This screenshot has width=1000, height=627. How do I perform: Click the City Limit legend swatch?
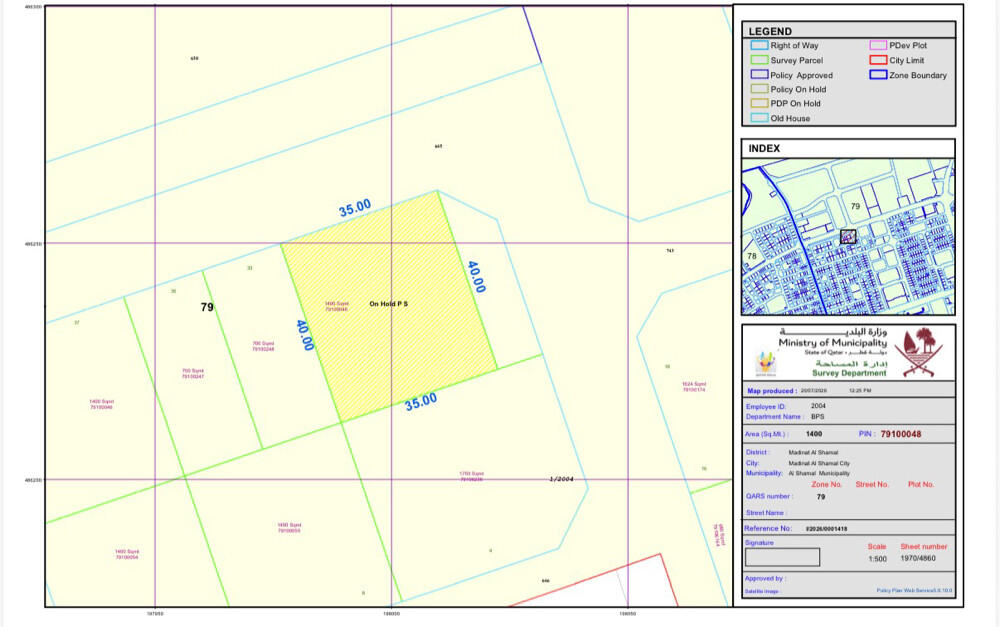(x=878, y=60)
